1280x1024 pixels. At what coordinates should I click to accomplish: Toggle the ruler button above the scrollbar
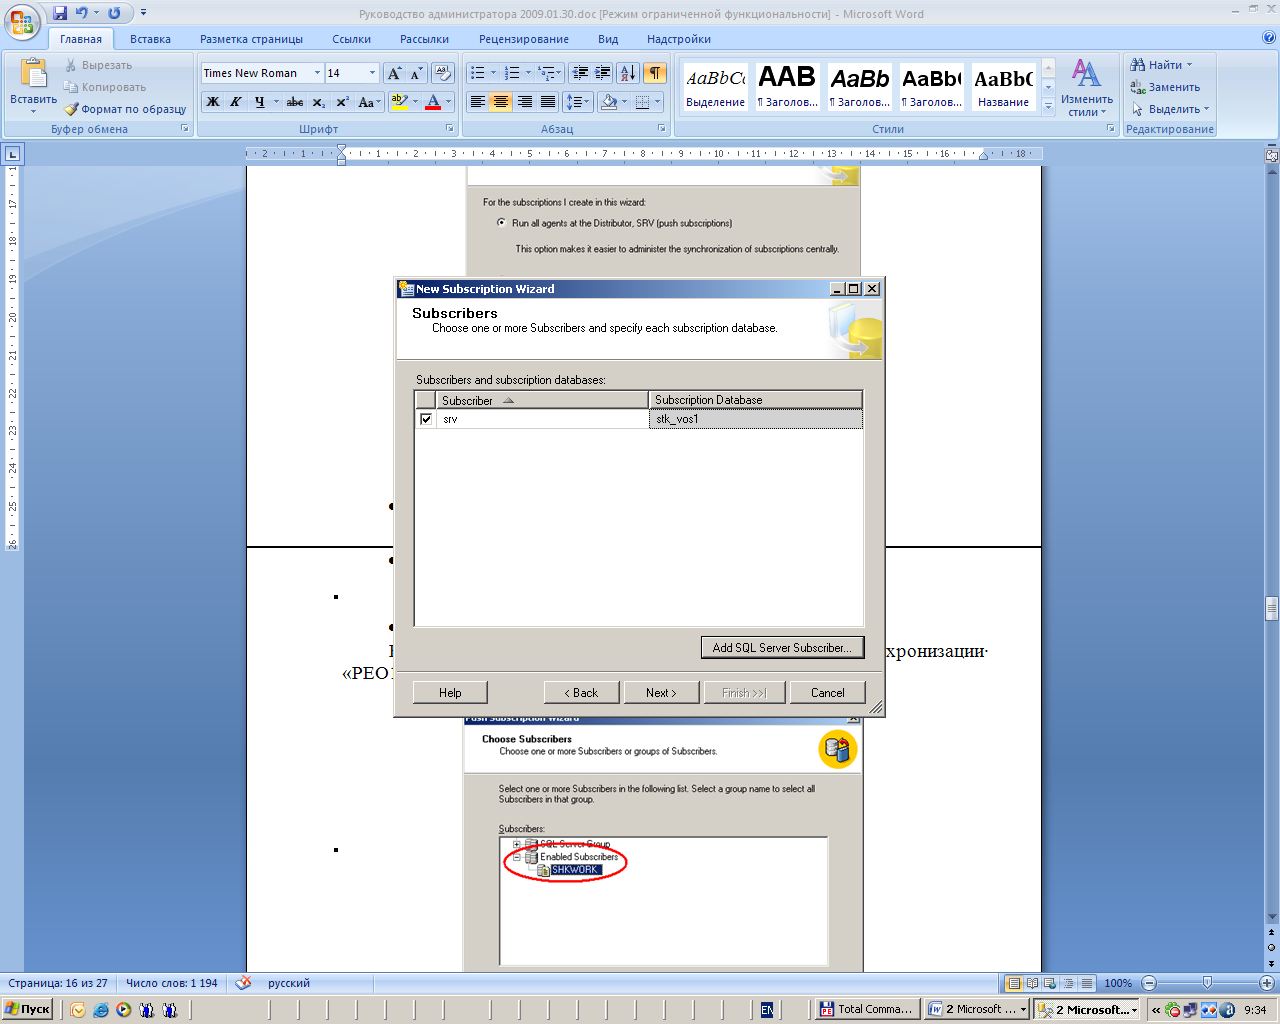[1272, 155]
